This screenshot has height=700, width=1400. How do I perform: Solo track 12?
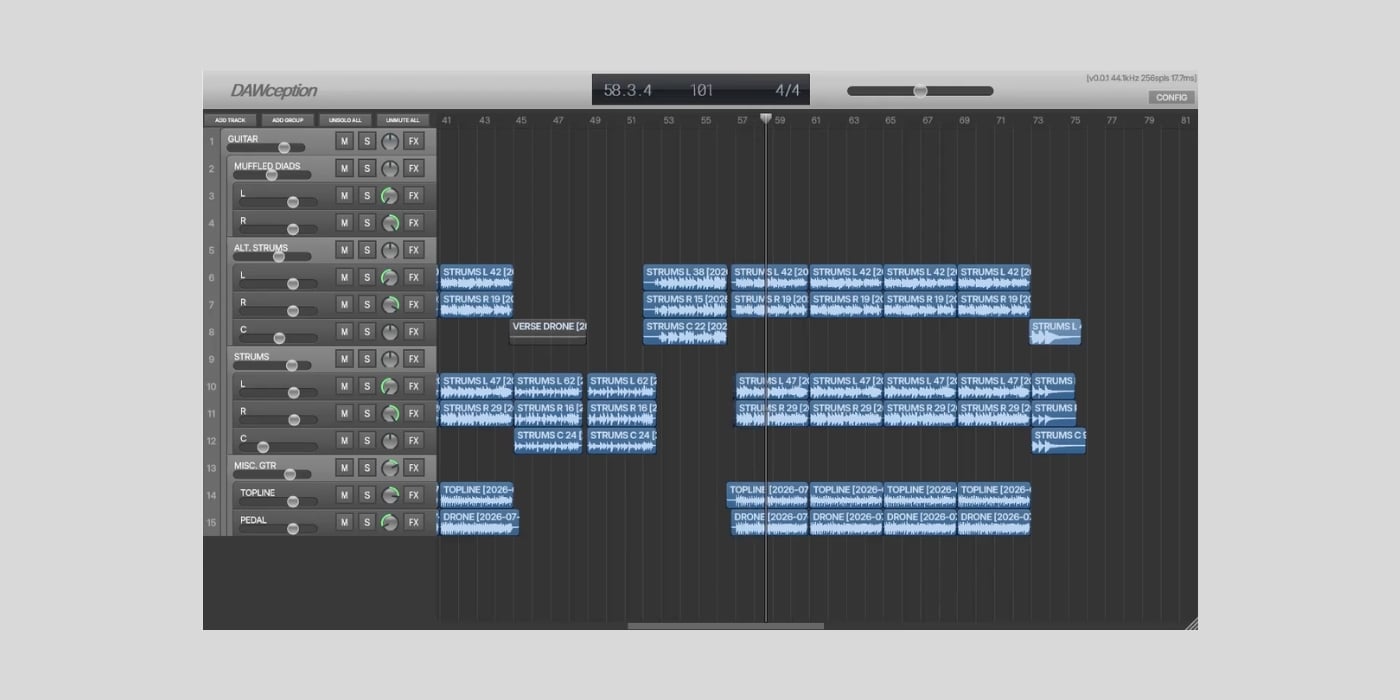point(367,440)
